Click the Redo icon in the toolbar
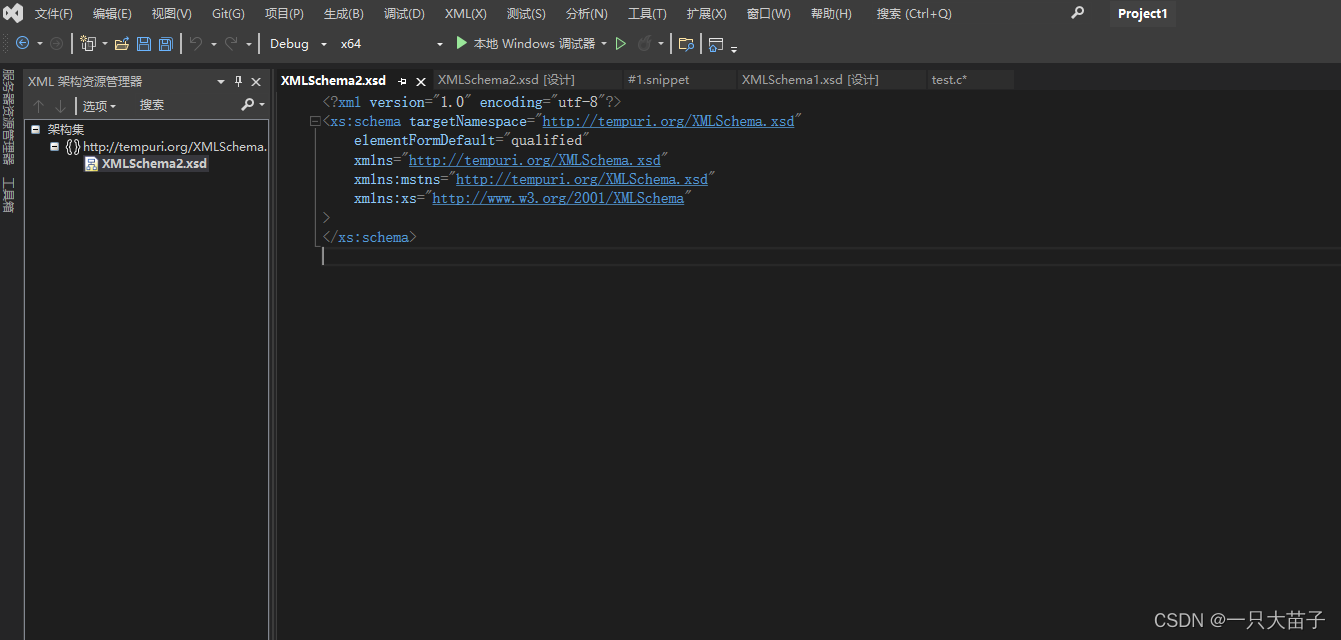Viewport: 1341px width, 640px height. pos(232,44)
